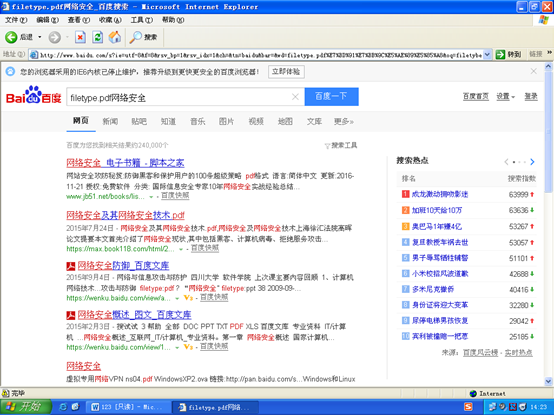Click the system clock 14:23
The image size is (554, 415).
click(x=539, y=407)
